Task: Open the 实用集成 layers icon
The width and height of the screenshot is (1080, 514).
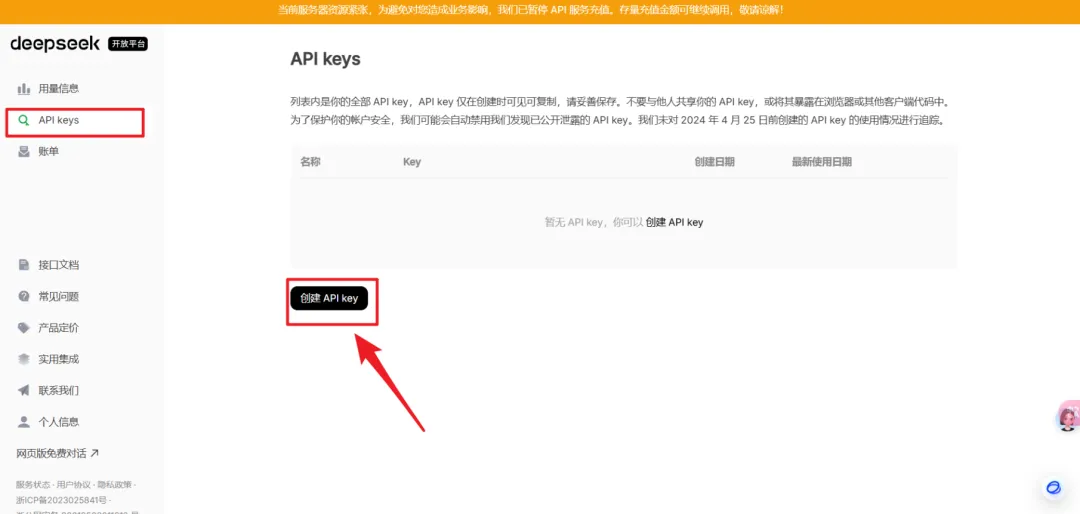Action: point(24,359)
